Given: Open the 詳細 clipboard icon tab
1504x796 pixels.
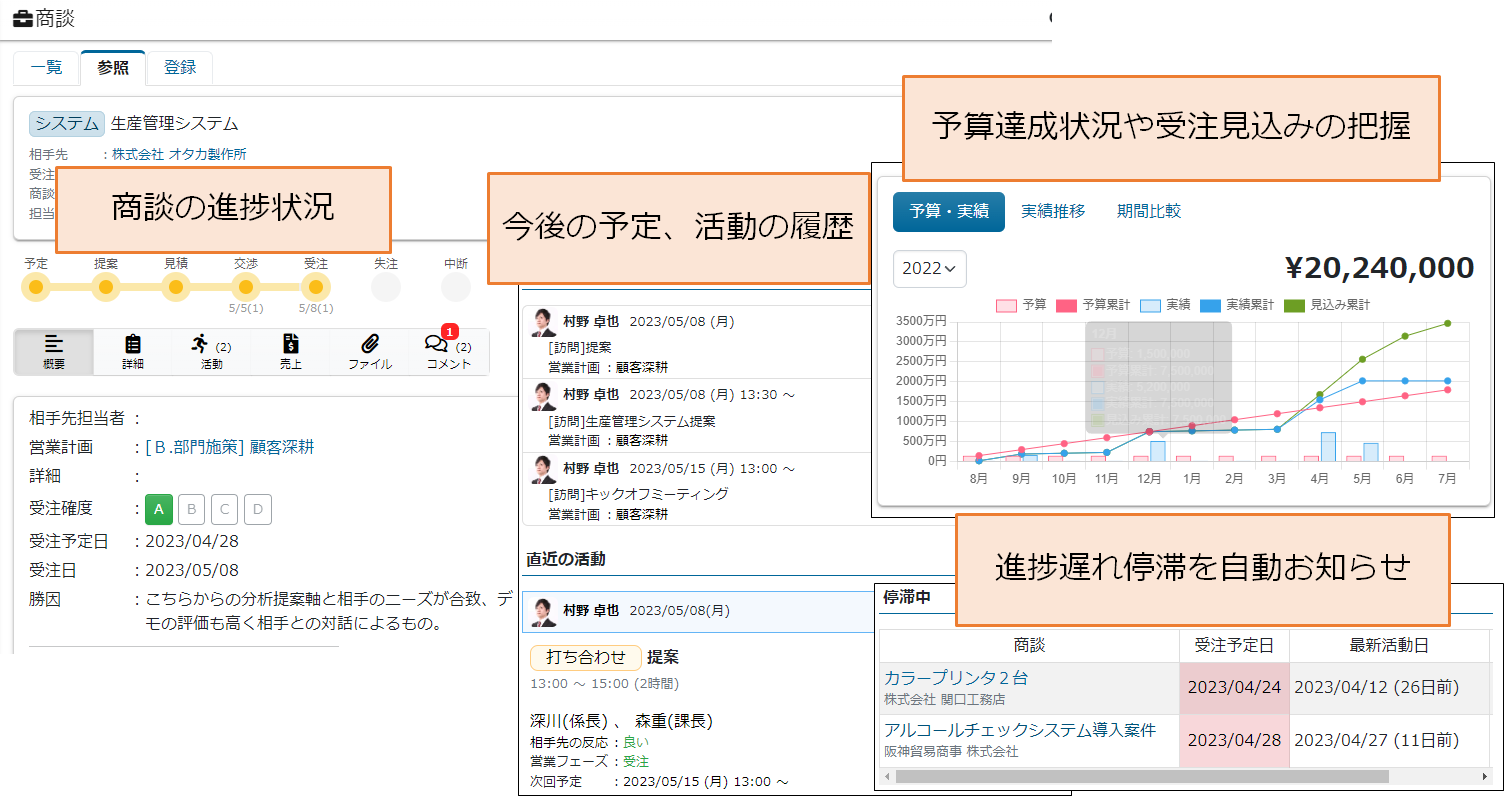Looking at the screenshot, I should pos(133,352).
